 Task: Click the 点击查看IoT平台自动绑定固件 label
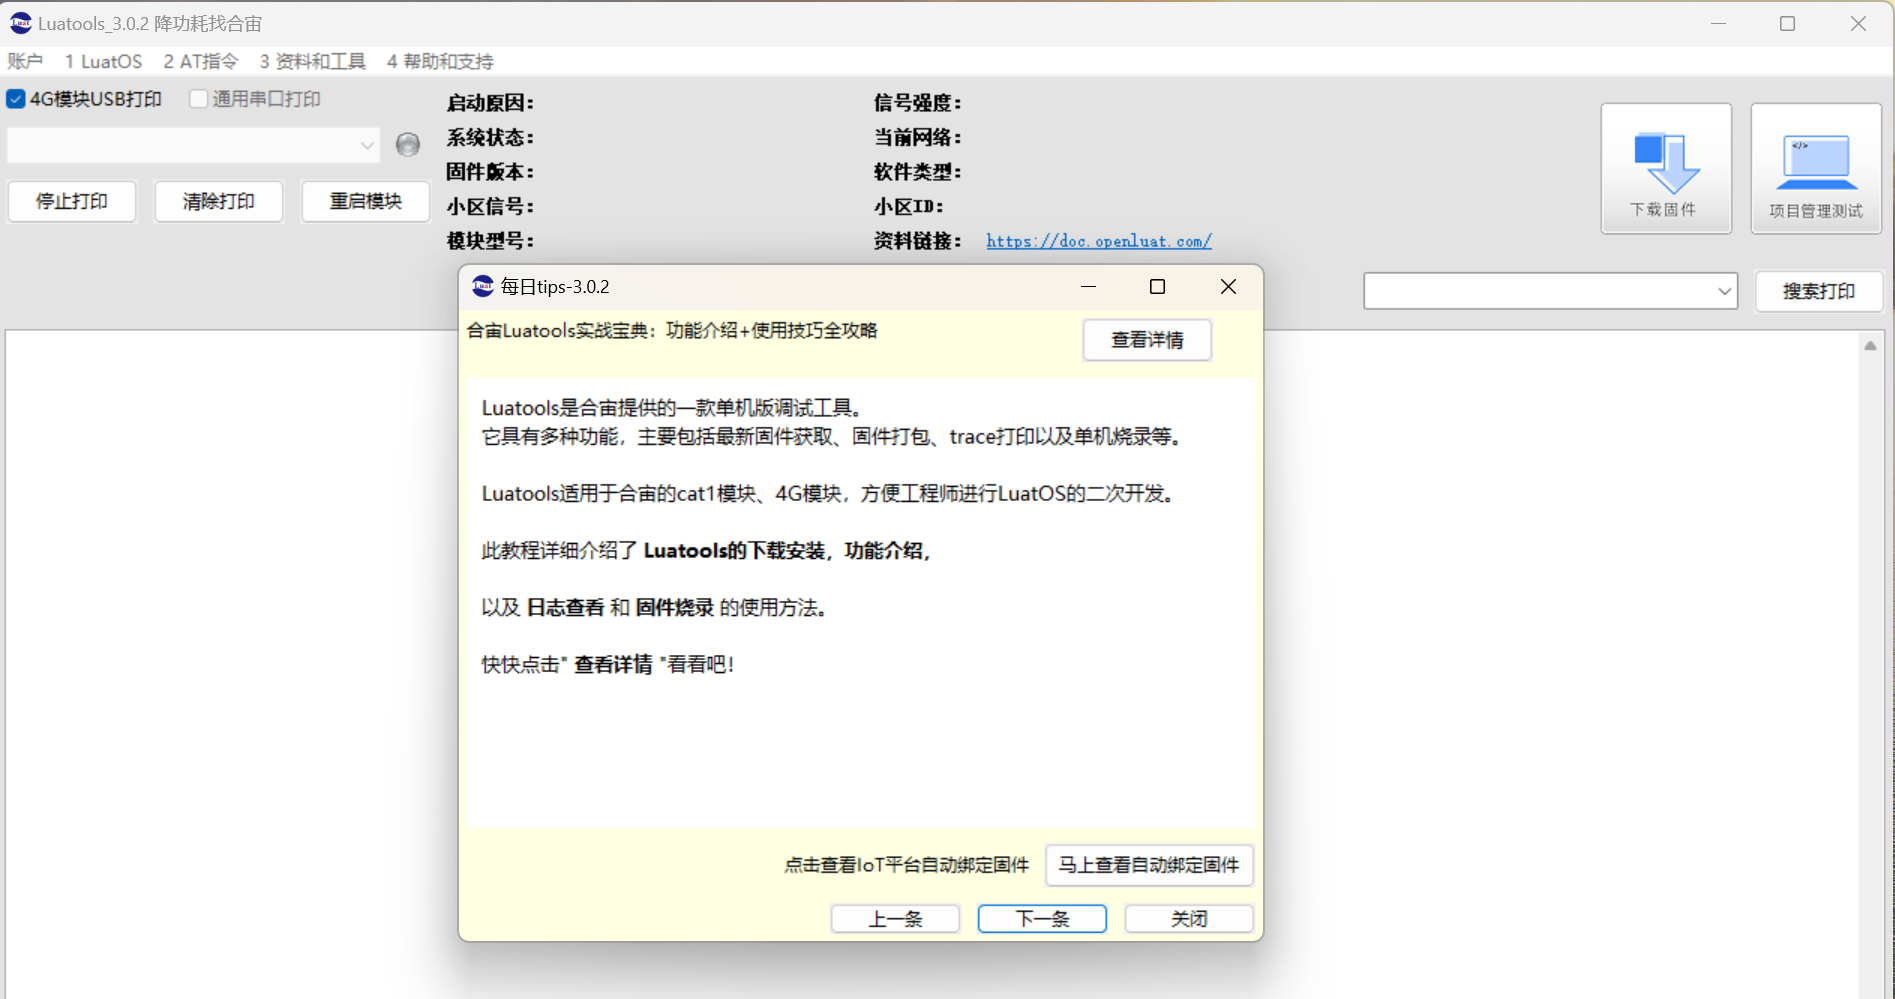click(x=907, y=865)
